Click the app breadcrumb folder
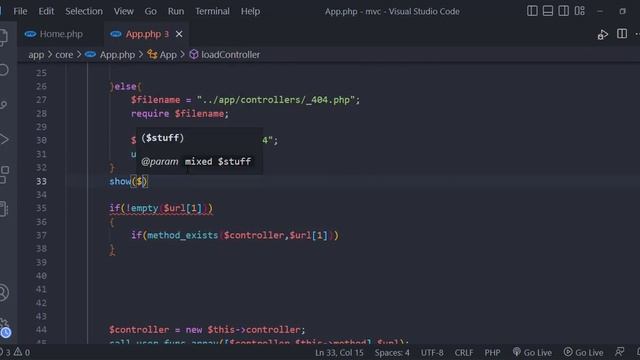 (36, 55)
